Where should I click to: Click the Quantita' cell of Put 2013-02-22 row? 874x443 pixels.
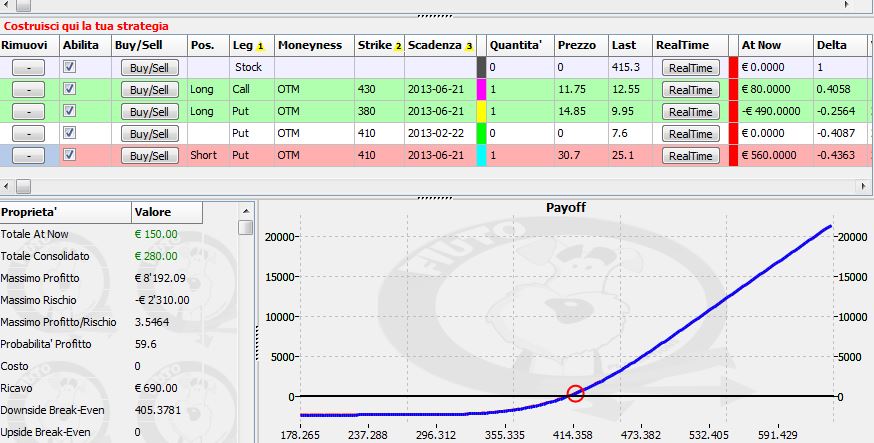click(x=521, y=134)
